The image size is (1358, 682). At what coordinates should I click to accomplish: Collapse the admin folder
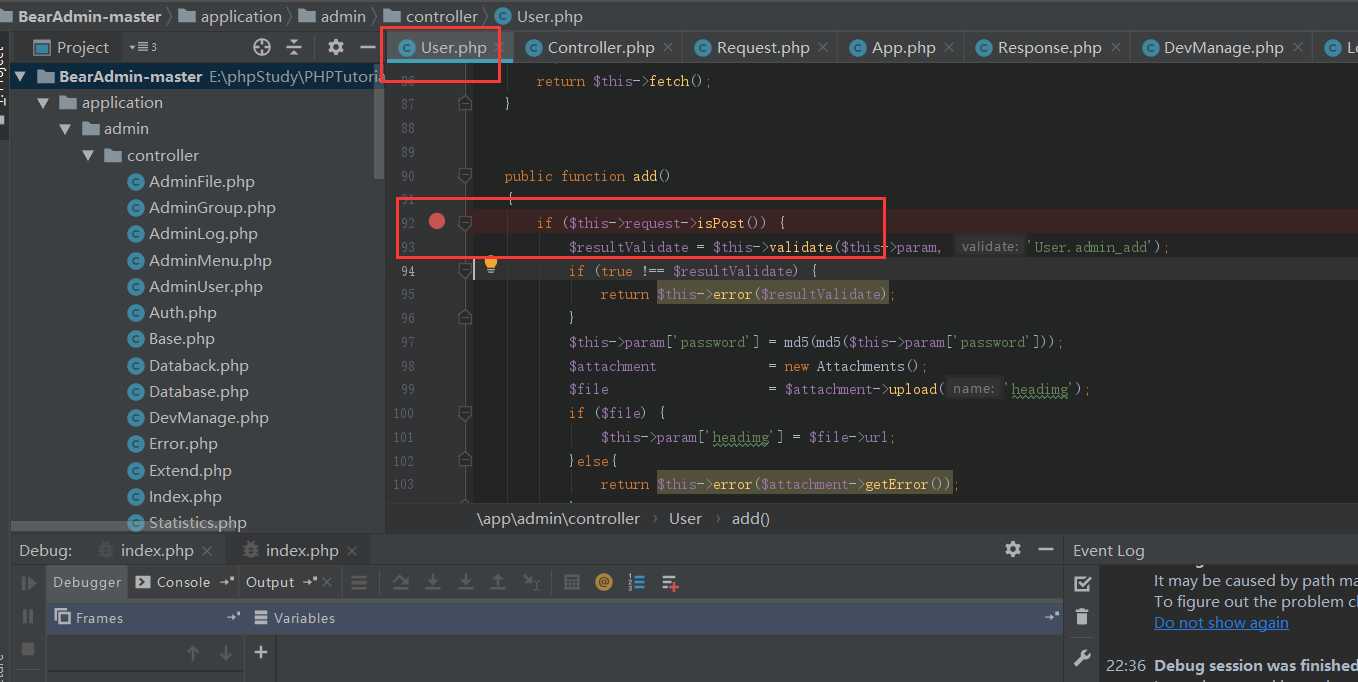point(65,129)
